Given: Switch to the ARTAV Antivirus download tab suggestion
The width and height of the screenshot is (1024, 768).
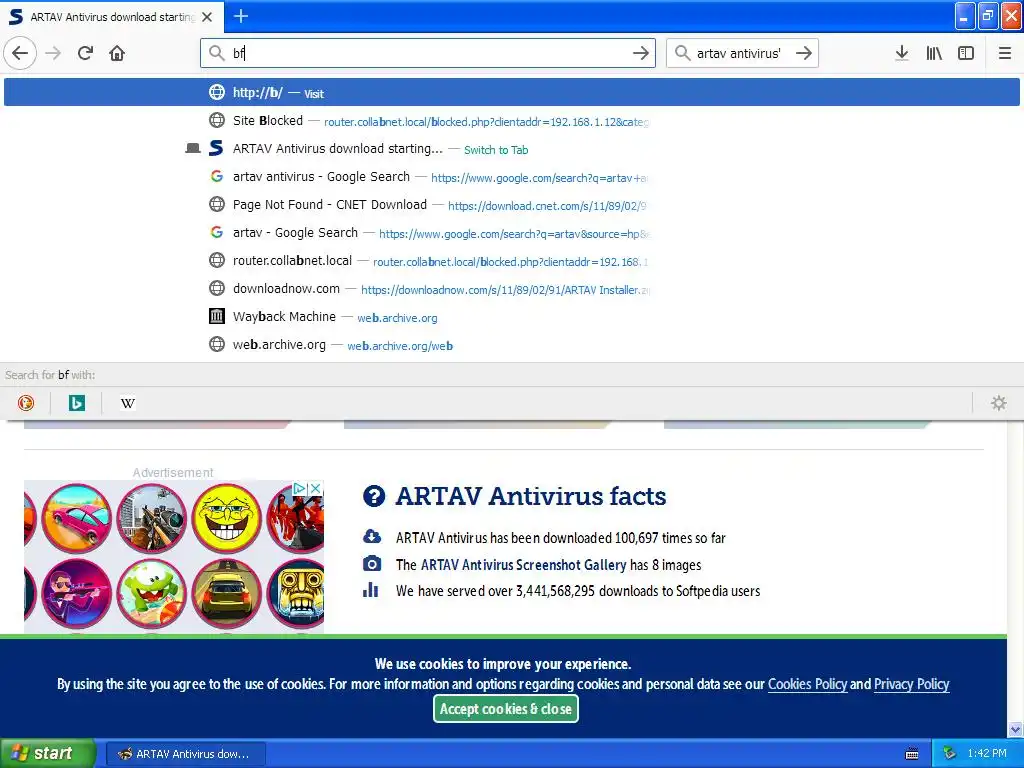Looking at the screenshot, I should point(511,149).
